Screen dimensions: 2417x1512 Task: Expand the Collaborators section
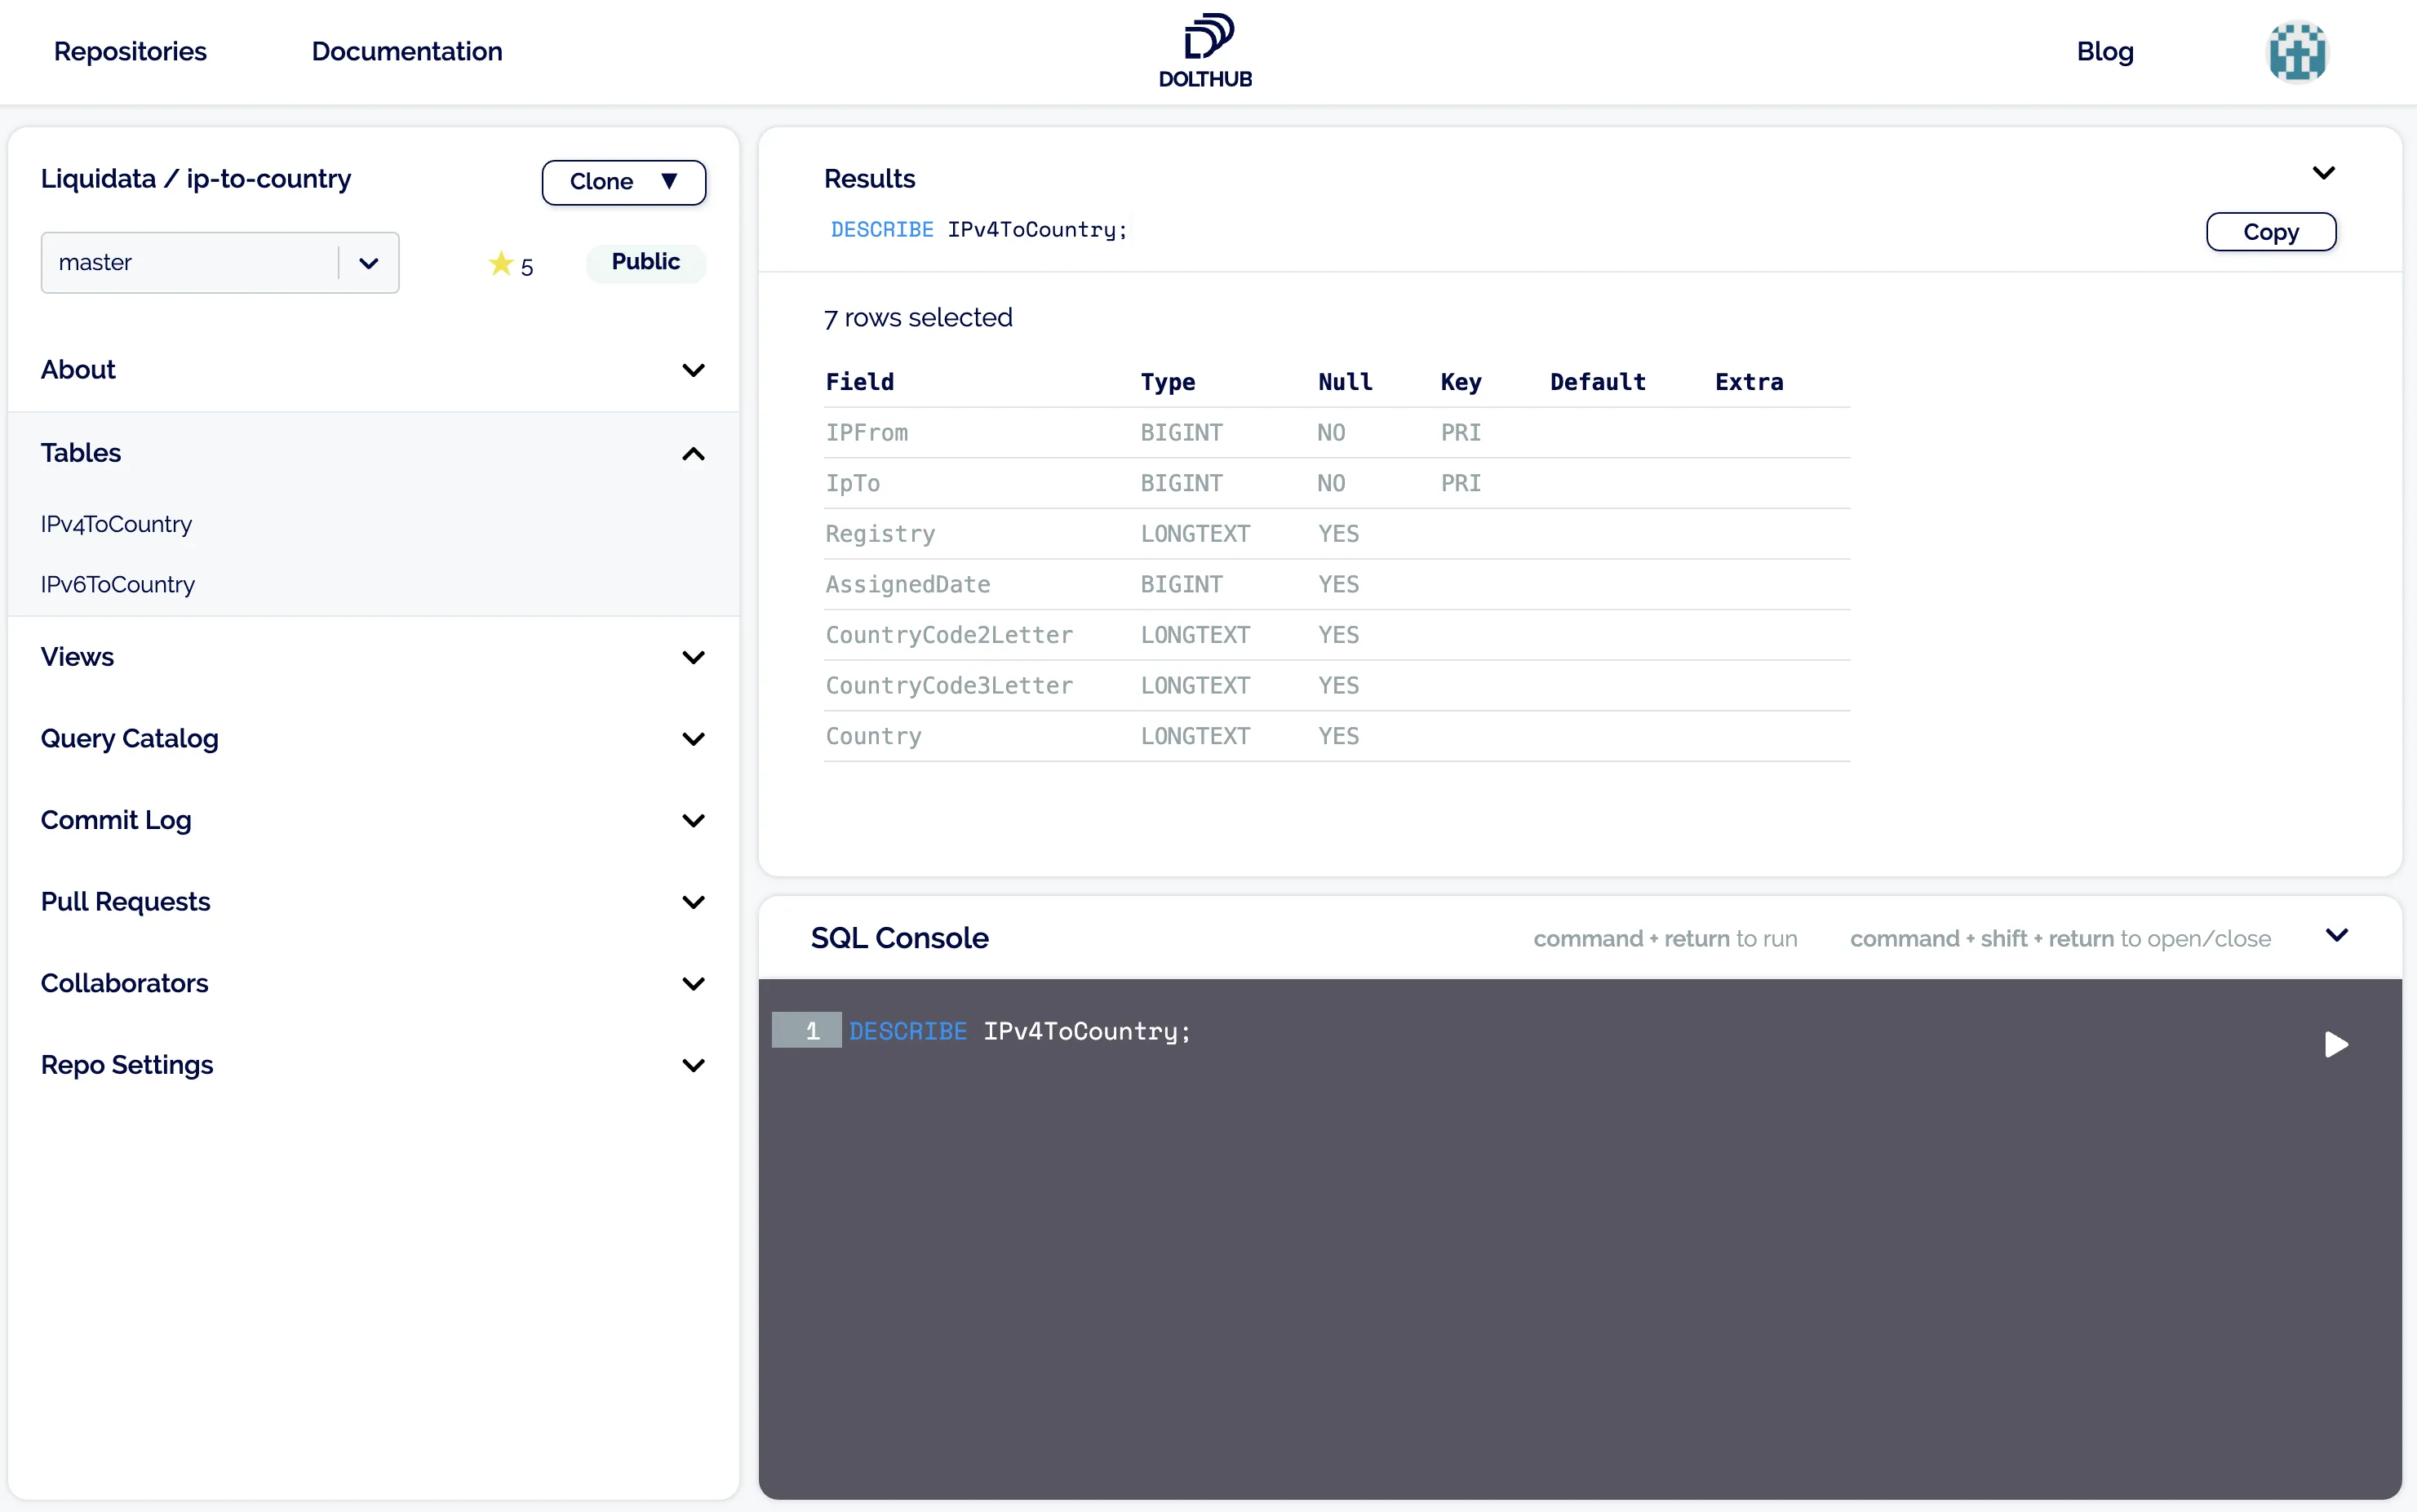tap(693, 983)
